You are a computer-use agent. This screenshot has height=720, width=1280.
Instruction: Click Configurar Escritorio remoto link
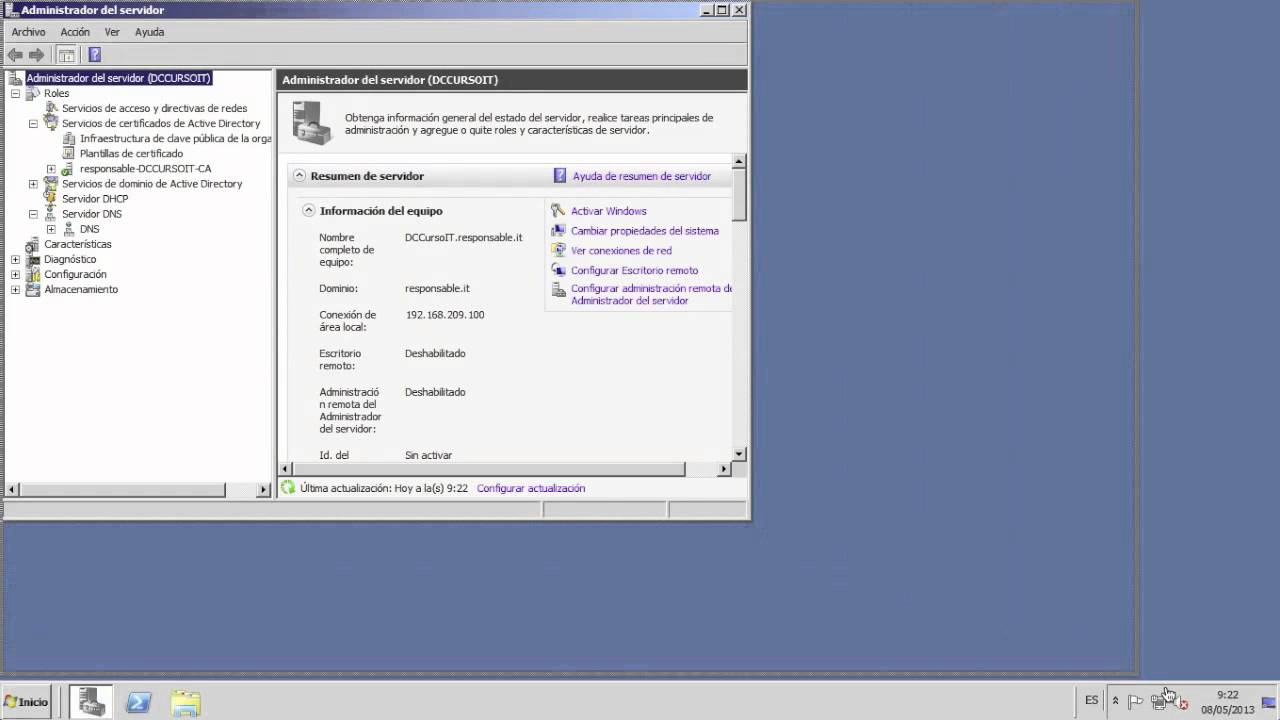coord(634,271)
